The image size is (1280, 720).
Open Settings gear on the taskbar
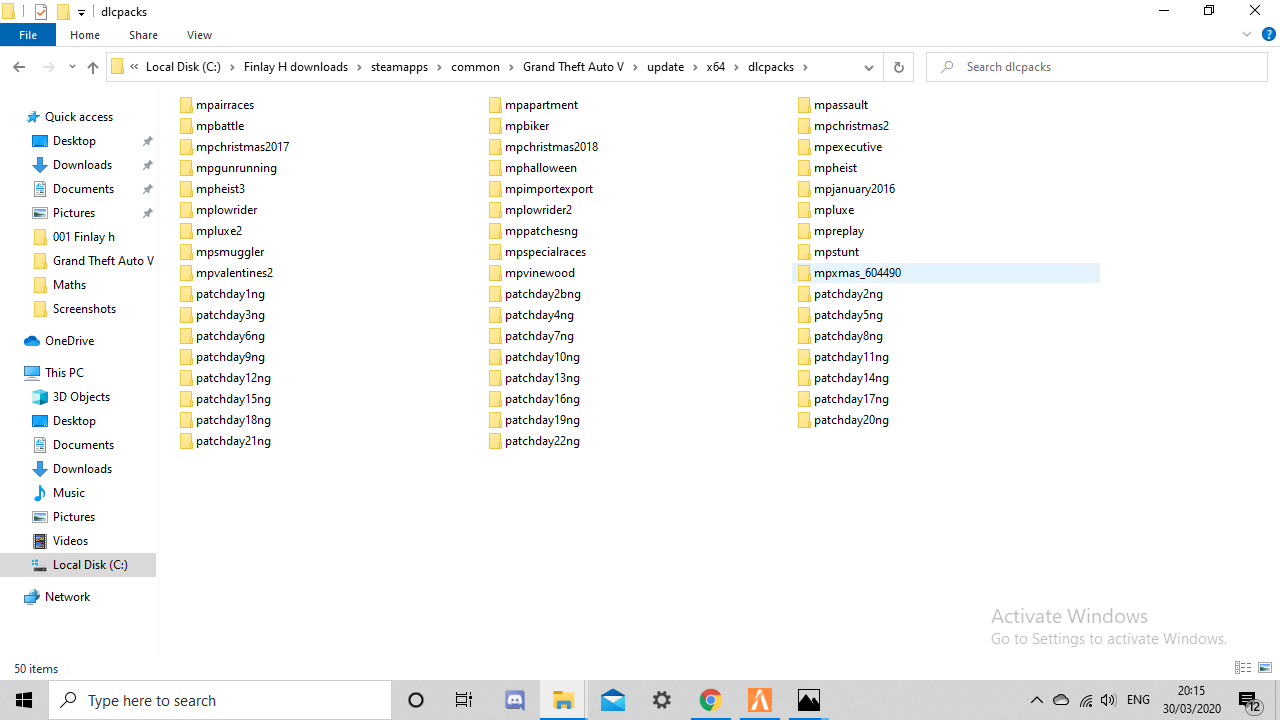click(x=662, y=700)
